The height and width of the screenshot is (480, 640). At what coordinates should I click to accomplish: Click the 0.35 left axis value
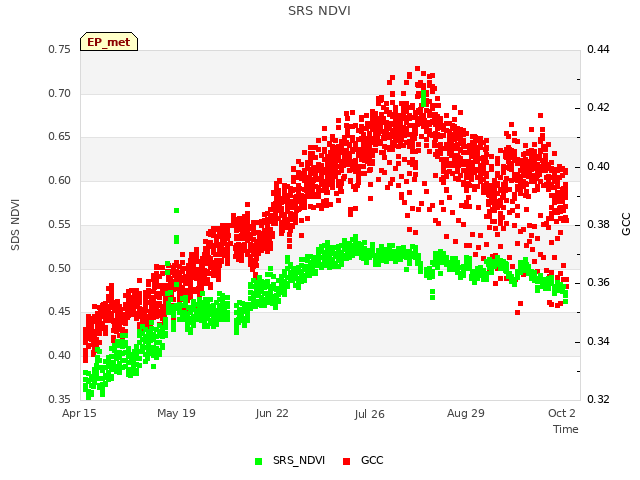click(x=60, y=399)
